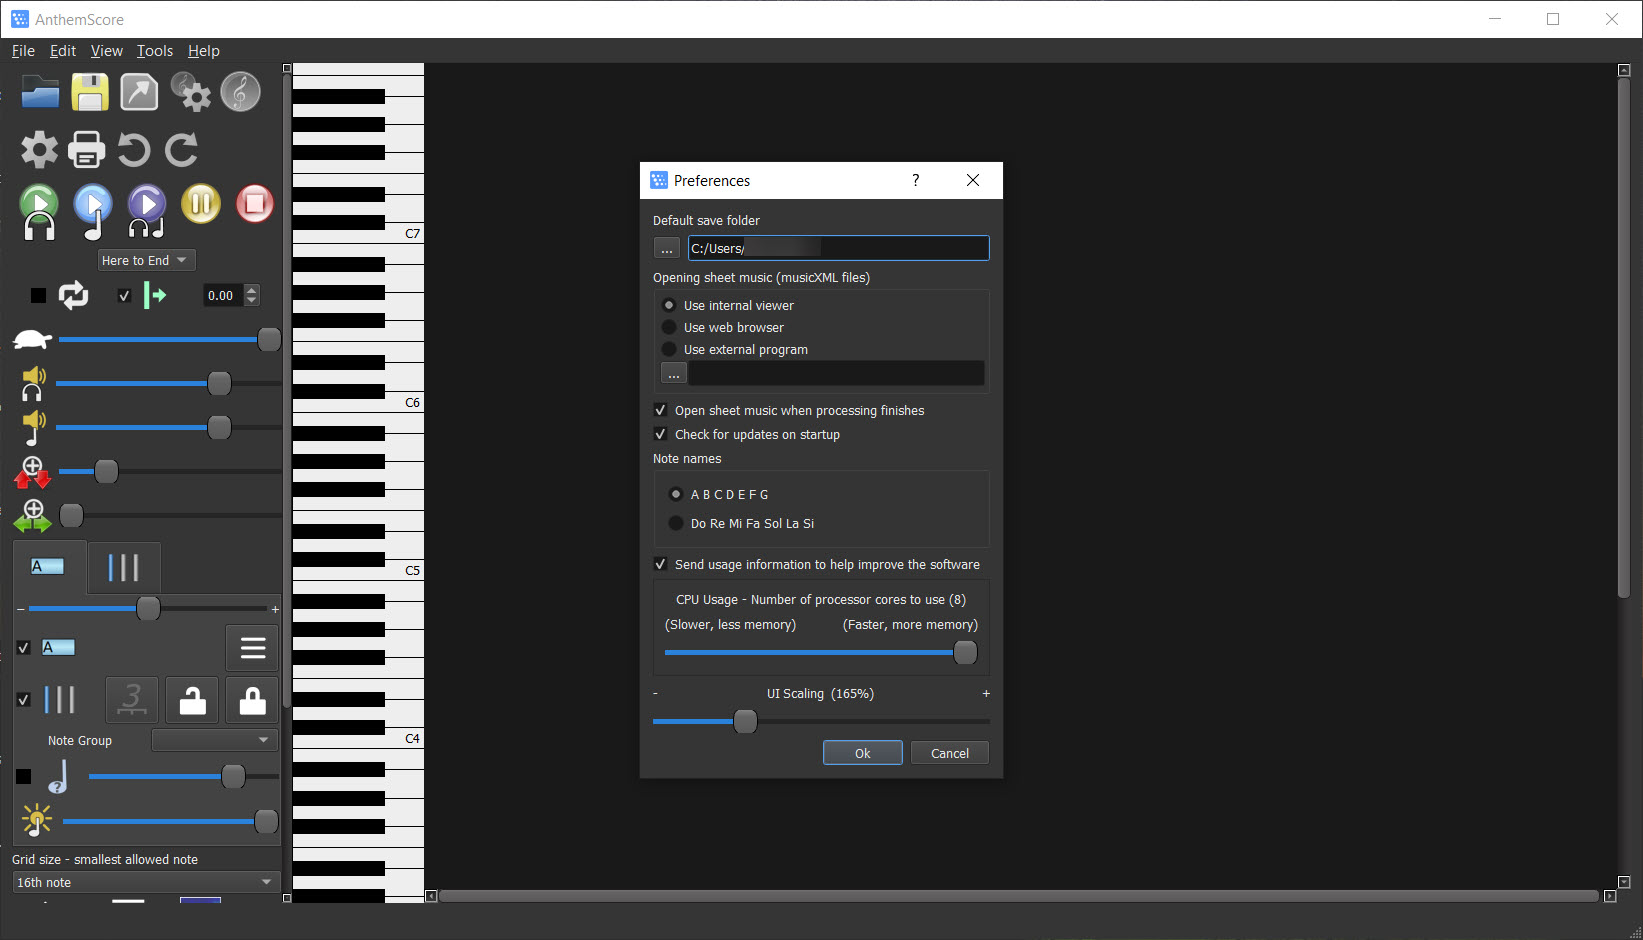Click the green follow-playback arrow icon
This screenshot has width=1643, height=940.
point(155,295)
